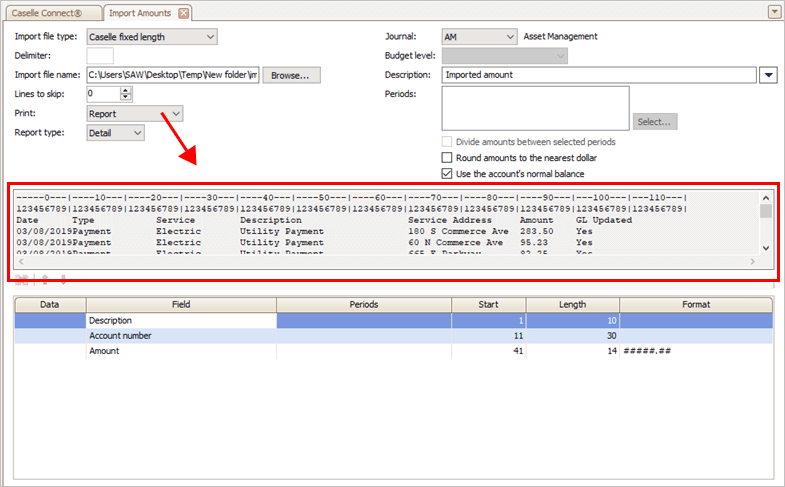
Task: Increase the Lines to skip value
Action: 126,90
